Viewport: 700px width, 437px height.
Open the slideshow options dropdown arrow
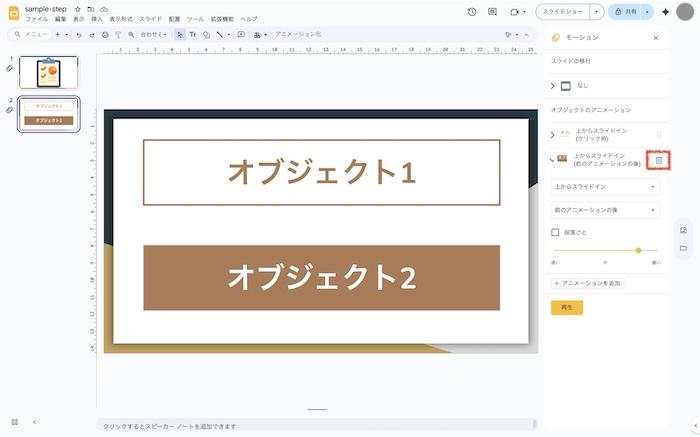(596, 12)
